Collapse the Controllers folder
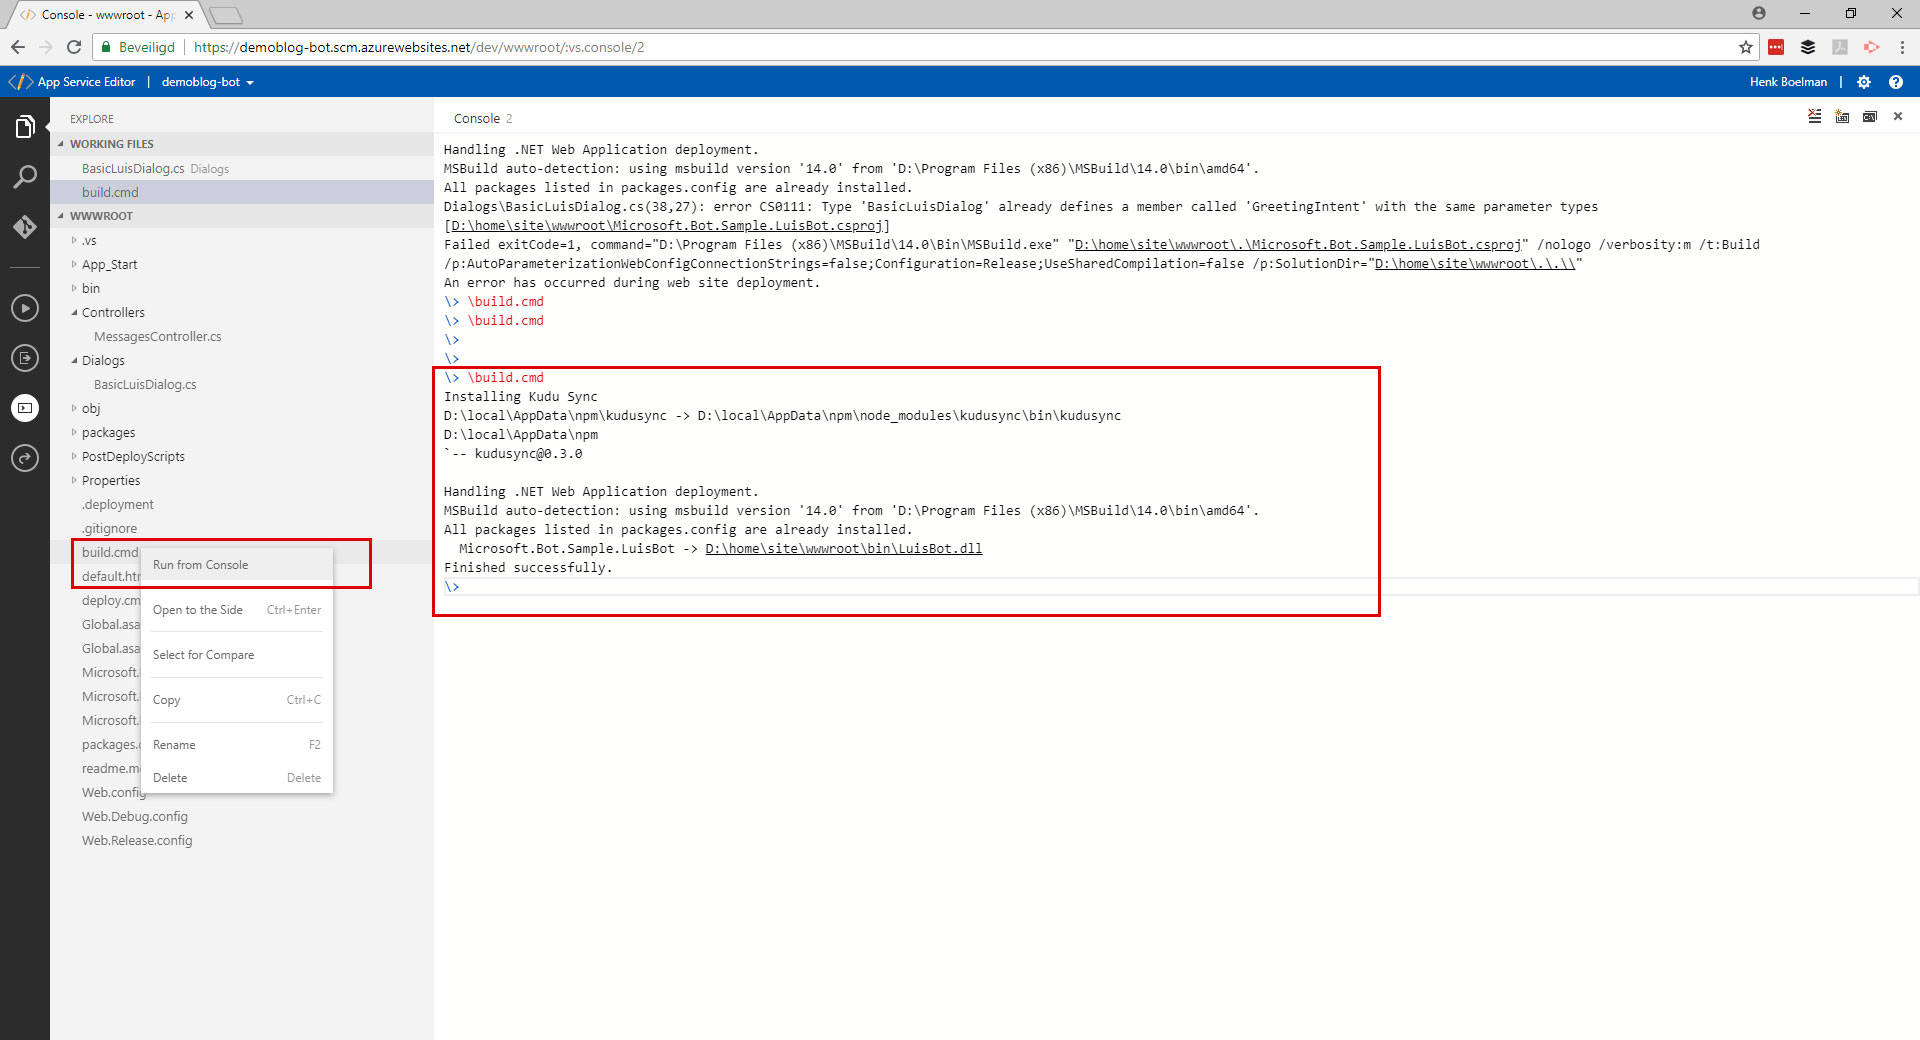1920x1040 pixels. (x=74, y=312)
